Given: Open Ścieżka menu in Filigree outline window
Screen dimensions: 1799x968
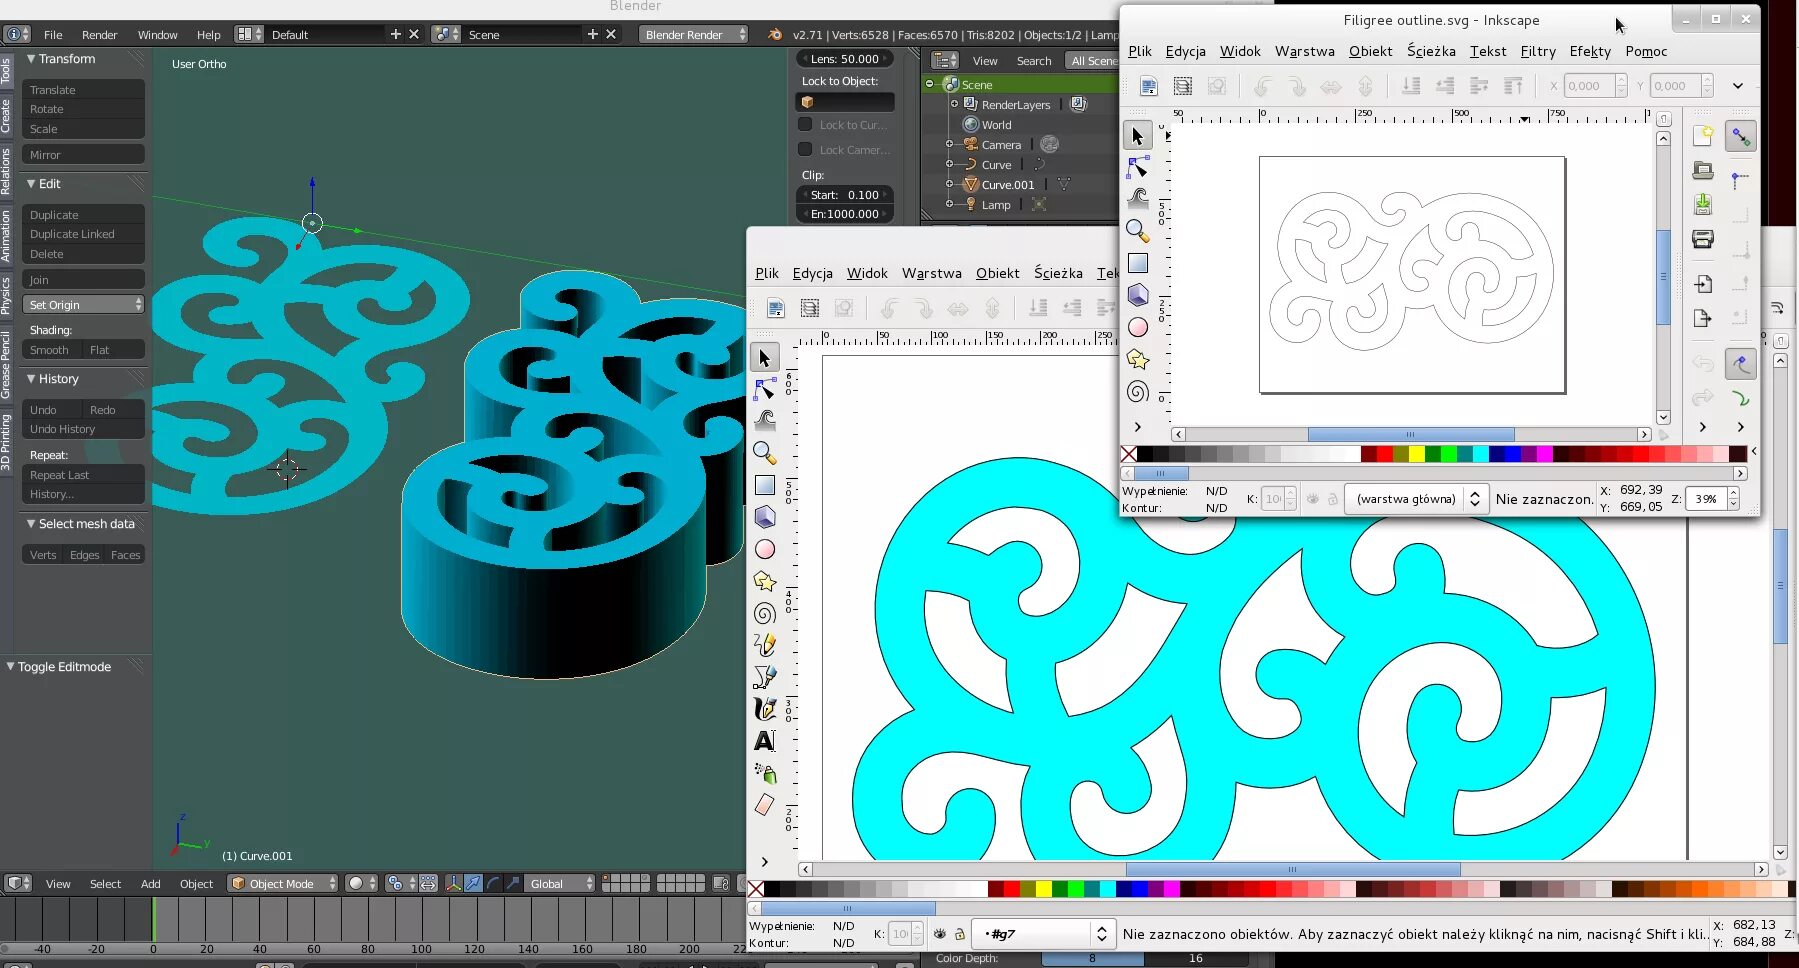Looking at the screenshot, I should tap(1431, 51).
